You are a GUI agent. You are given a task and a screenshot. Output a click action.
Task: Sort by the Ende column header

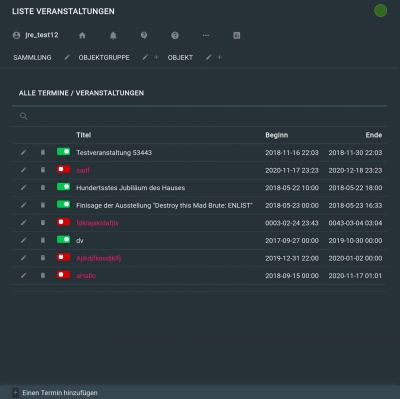pyautogui.click(x=374, y=135)
